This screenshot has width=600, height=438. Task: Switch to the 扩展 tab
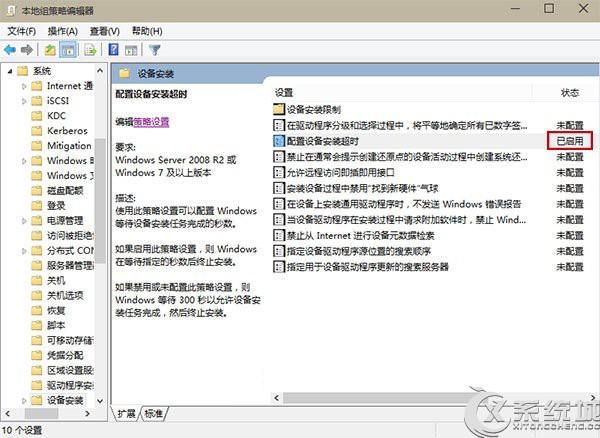pyautogui.click(x=126, y=414)
